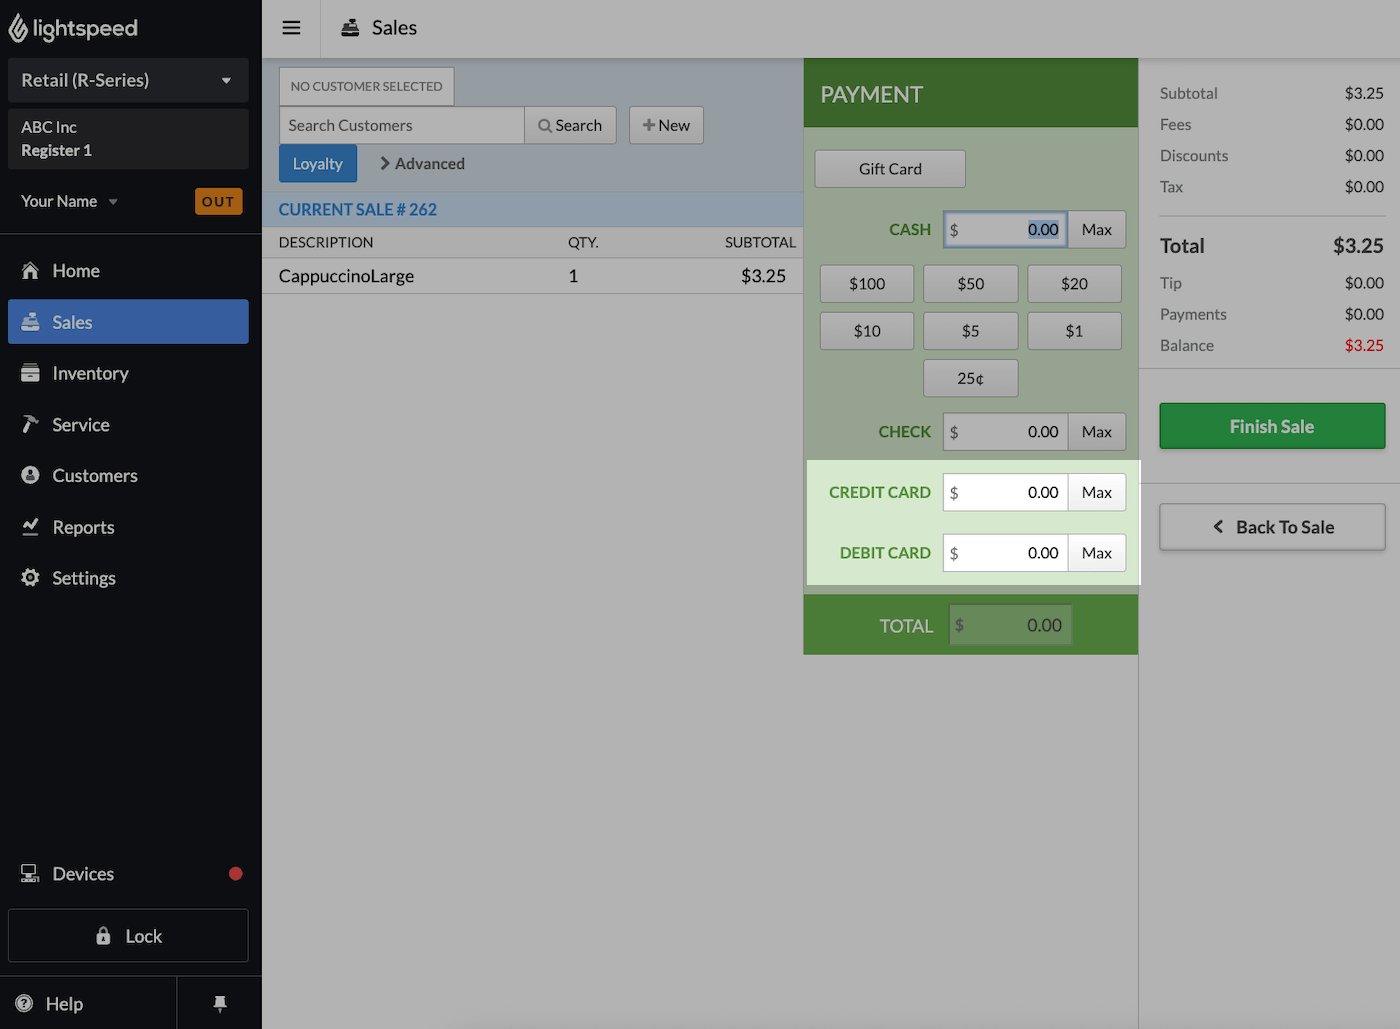Image resolution: width=1400 pixels, height=1029 pixels.
Task: Click Back To Sale button
Action: [1272, 528]
